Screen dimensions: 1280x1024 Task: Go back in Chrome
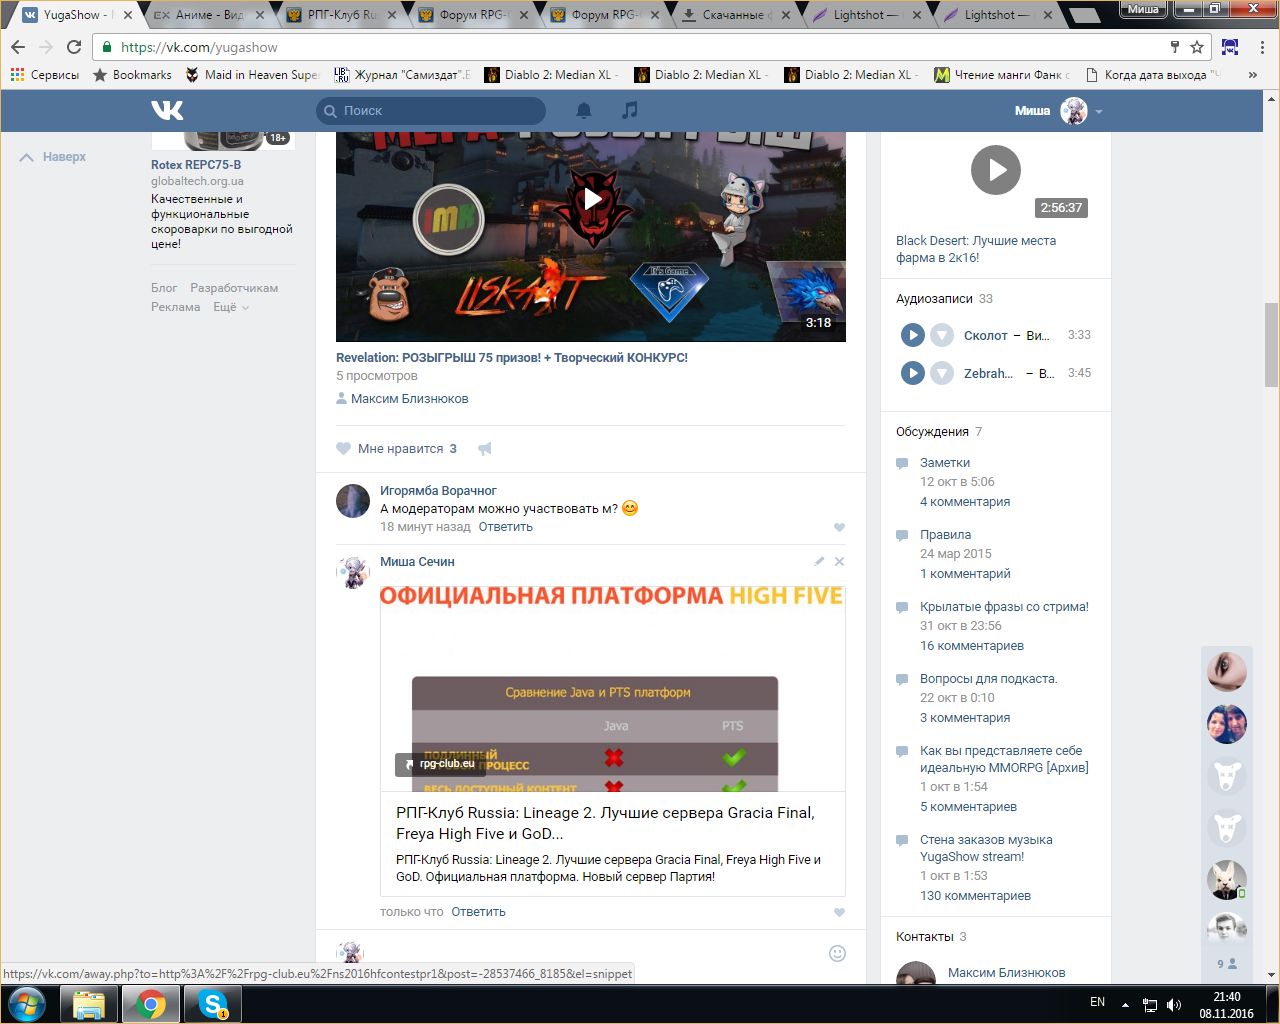18,47
